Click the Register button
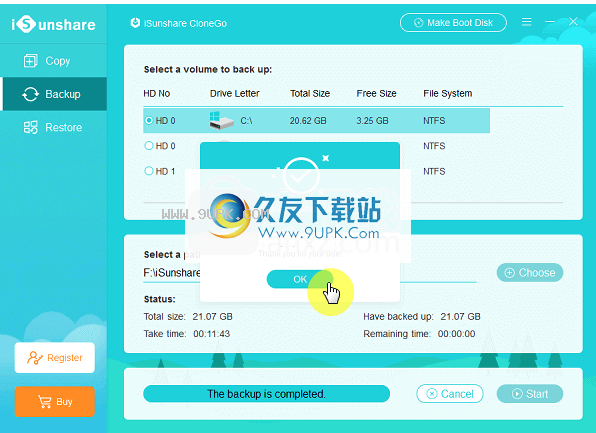Image resolution: width=596 pixels, height=433 pixels. pyautogui.click(x=55, y=358)
